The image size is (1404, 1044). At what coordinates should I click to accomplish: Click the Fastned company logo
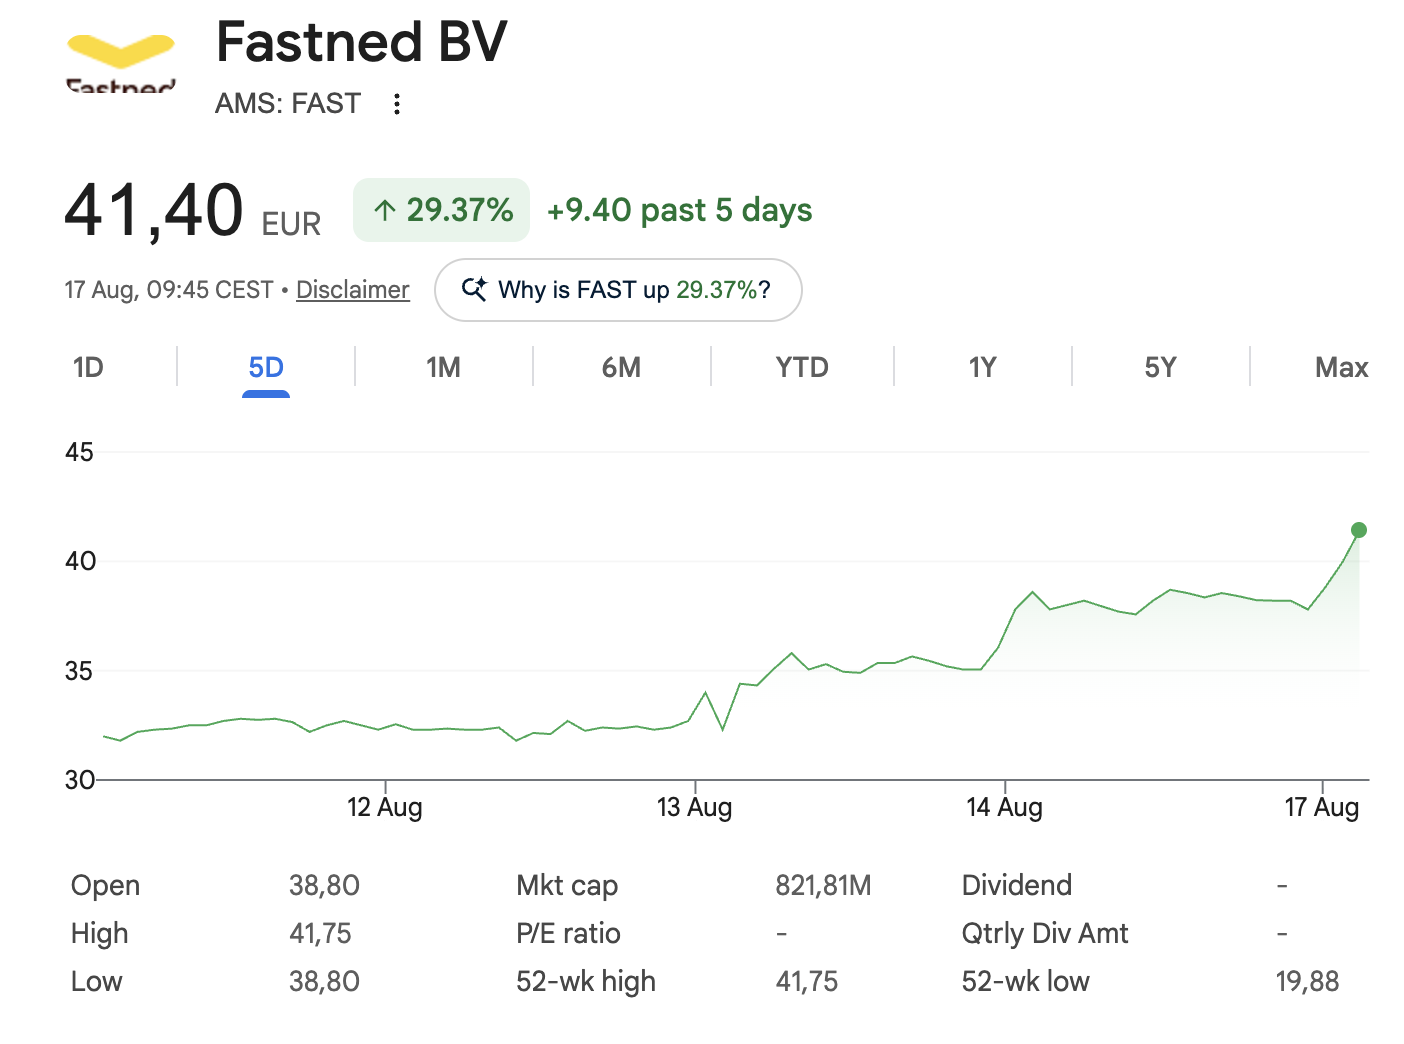coord(121,64)
